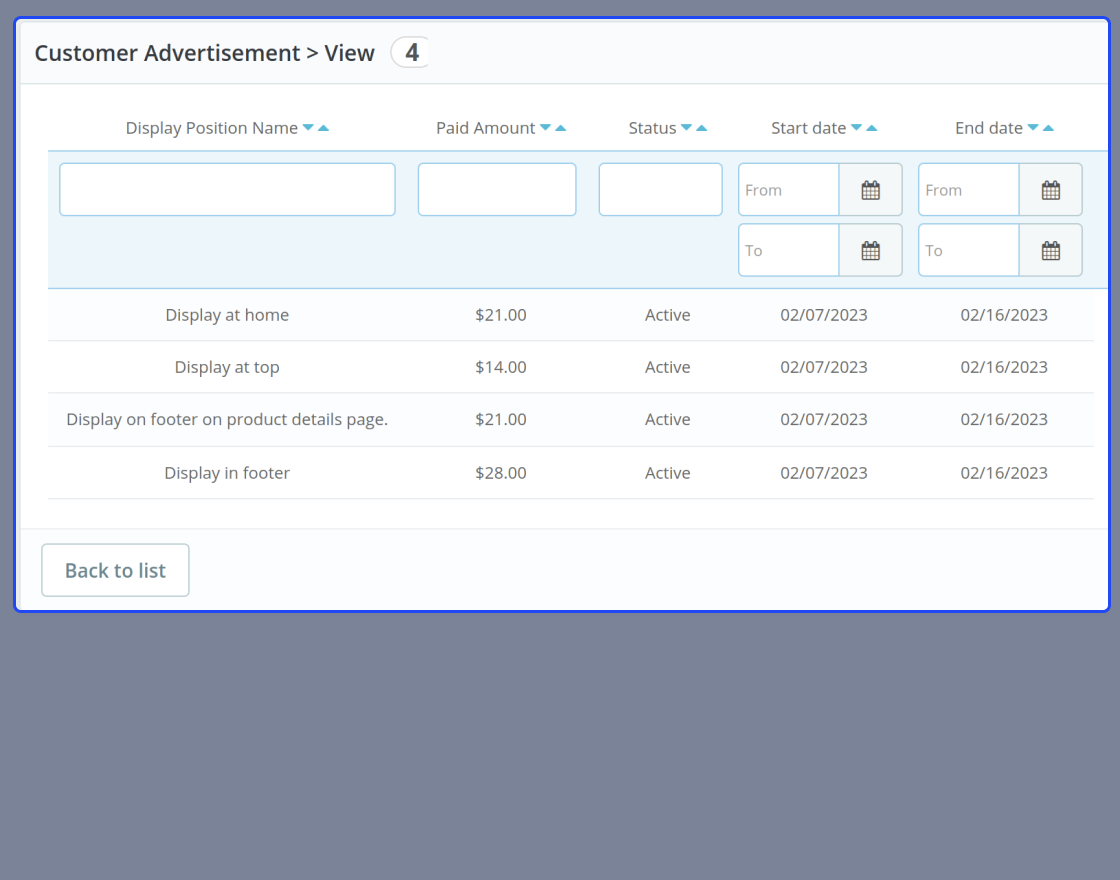The image size is (1120, 880).
Task: Focus the Status filter field
Action: click(x=661, y=189)
